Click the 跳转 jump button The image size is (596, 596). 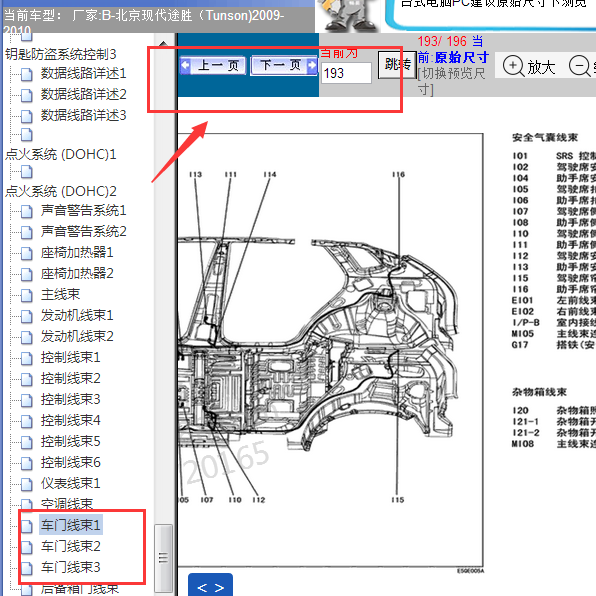pyautogui.click(x=397, y=65)
